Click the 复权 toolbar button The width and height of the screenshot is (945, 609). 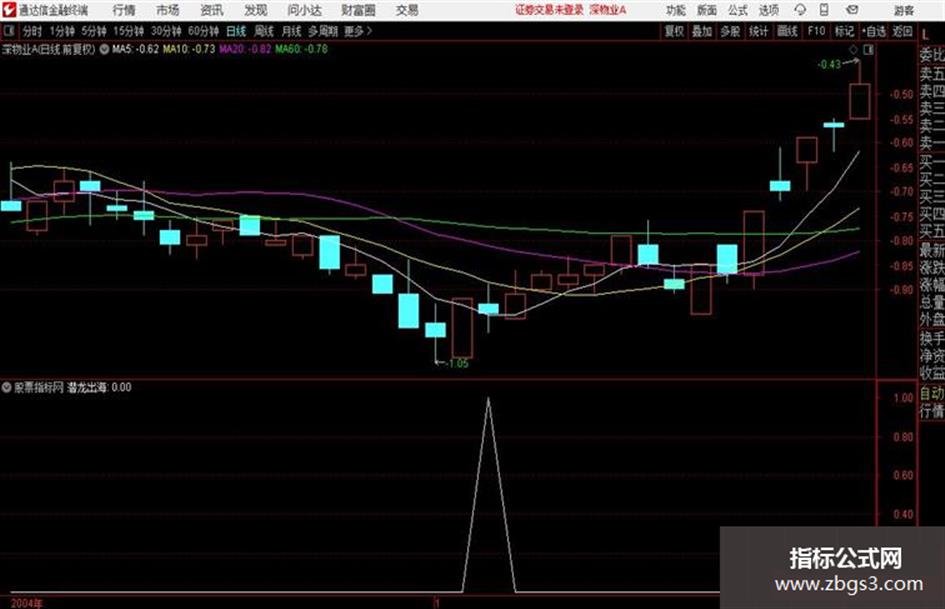[x=674, y=31]
